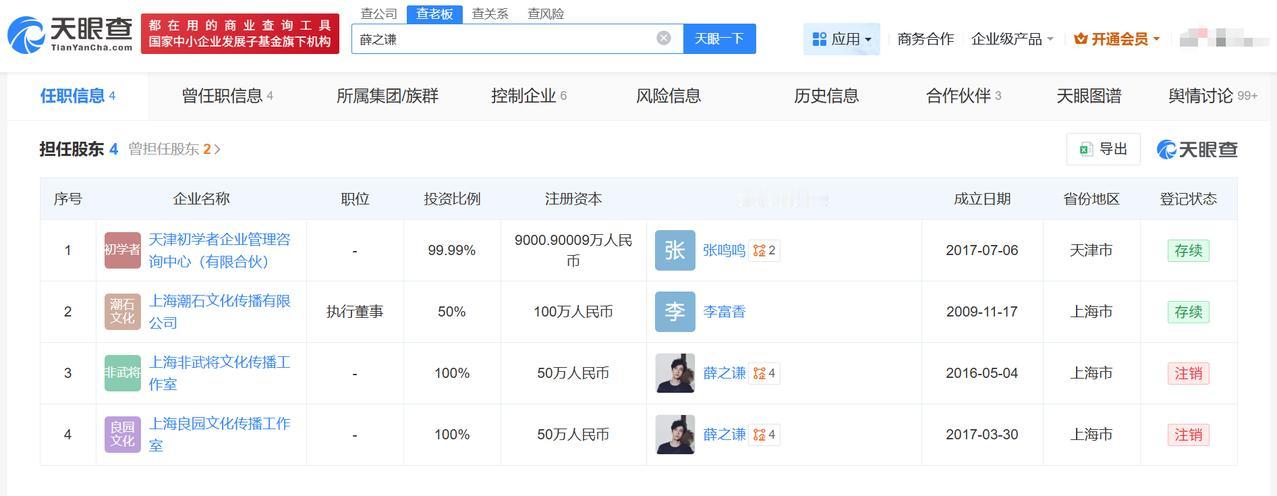Click the Excel icon on 导出

click(x=1085, y=149)
